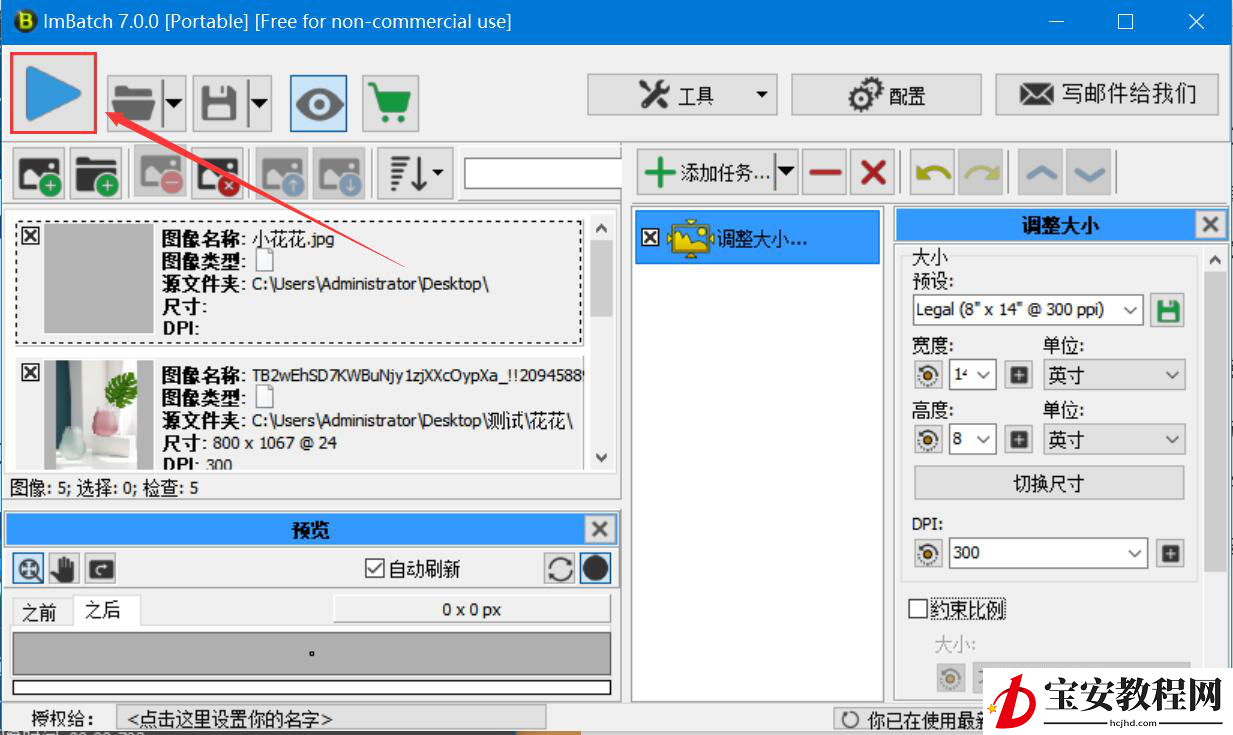Open the sort images dropdown
The image size is (1233, 735).
[x=416, y=173]
